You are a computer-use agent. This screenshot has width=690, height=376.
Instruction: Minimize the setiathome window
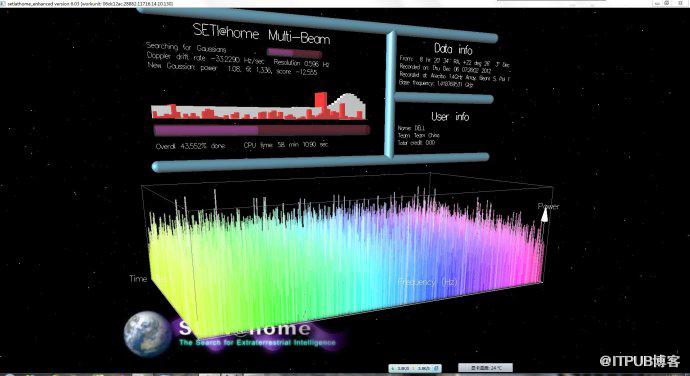tap(657, 3)
